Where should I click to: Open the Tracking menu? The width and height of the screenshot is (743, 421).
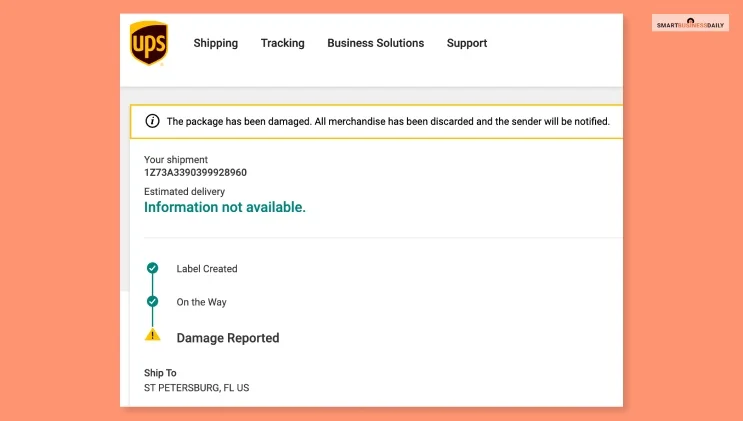(x=282, y=43)
